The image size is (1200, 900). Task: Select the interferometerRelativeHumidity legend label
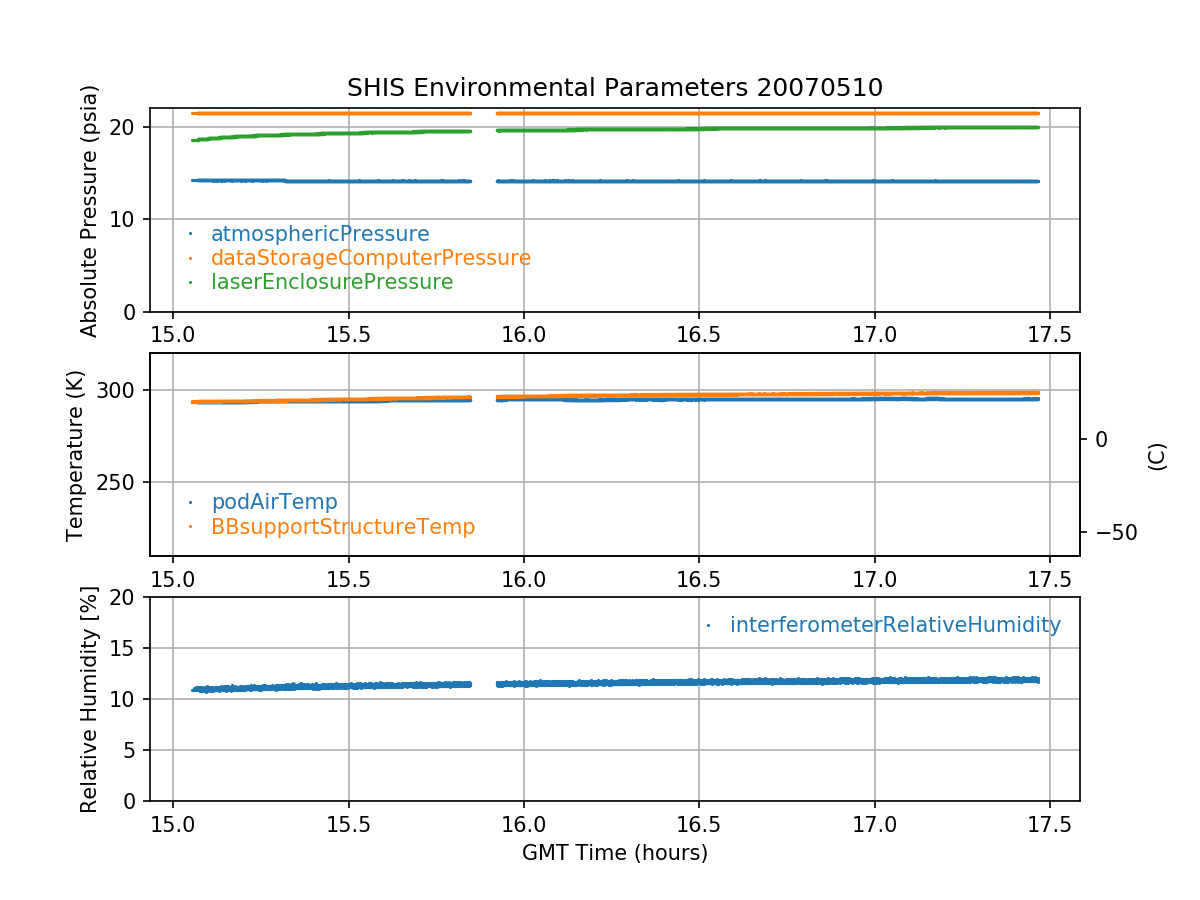(894, 625)
